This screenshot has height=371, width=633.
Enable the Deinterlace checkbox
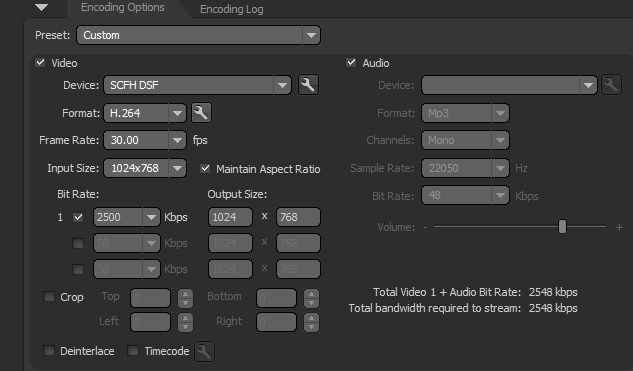tap(49, 350)
